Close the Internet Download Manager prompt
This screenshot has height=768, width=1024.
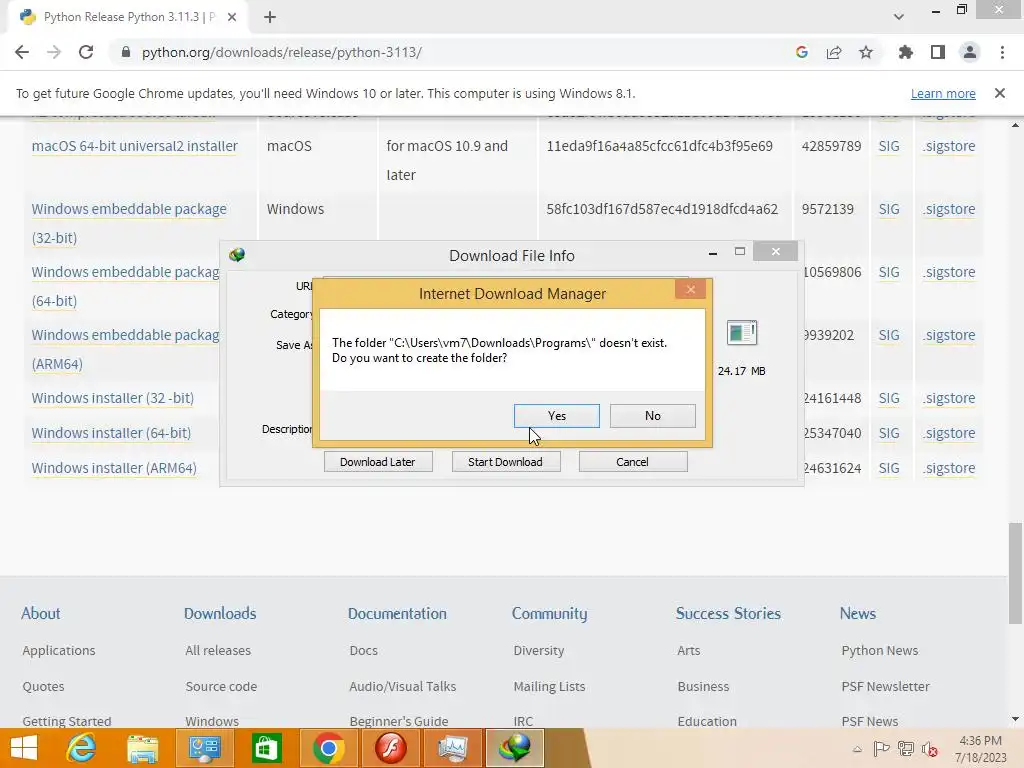pyautogui.click(x=690, y=289)
